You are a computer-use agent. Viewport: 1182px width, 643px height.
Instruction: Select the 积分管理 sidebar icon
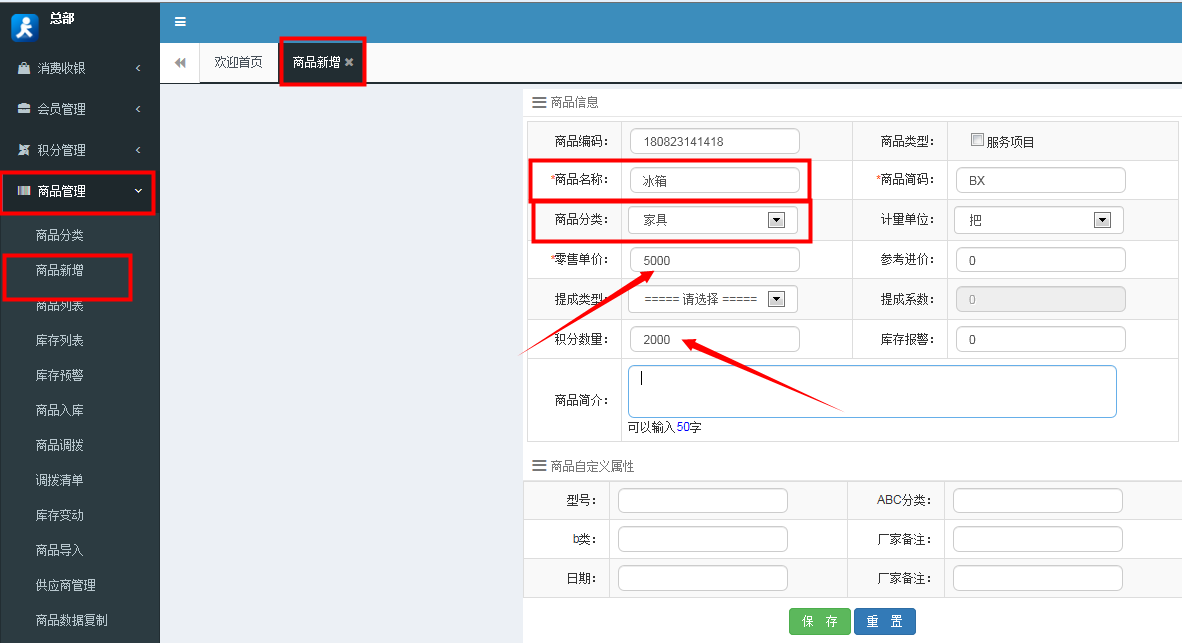click(22, 150)
